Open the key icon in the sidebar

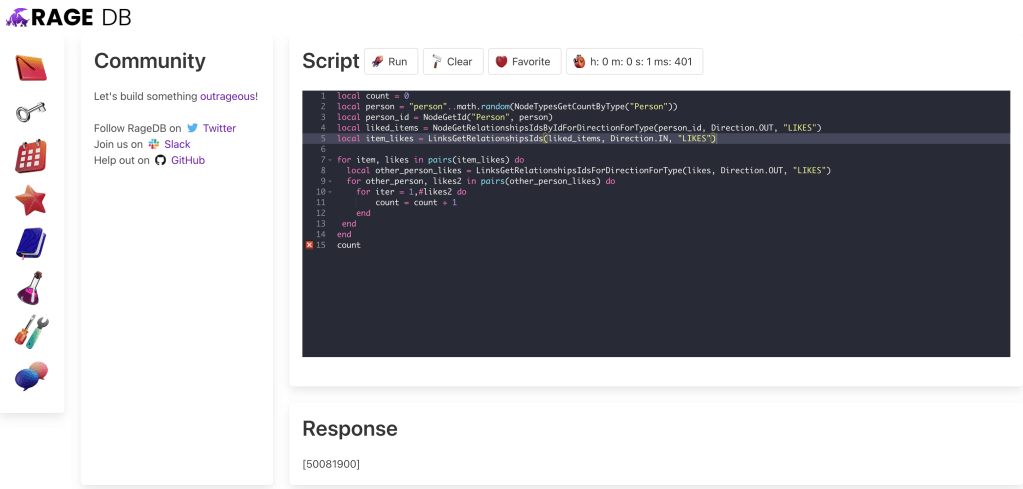pyautogui.click(x=31, y=112)
